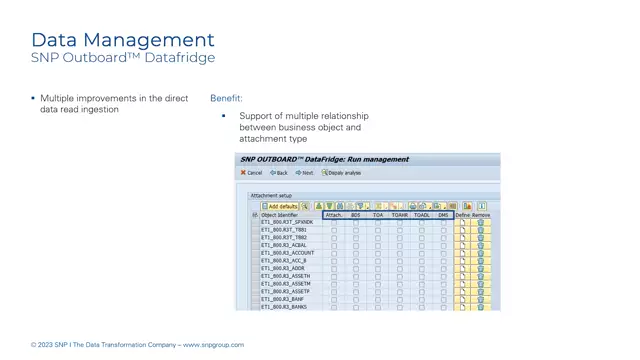
Task: Click the DMS column header
Action: click(x=443, y=215)
